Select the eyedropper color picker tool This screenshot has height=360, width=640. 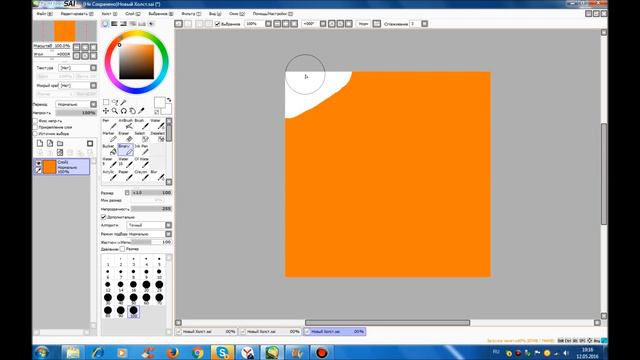[142, 111]
